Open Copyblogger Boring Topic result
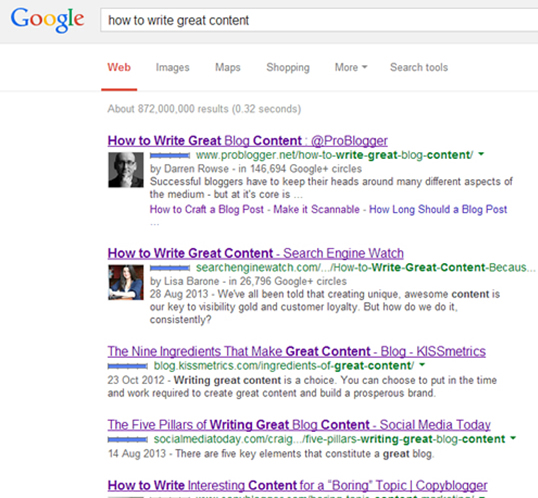This screenshot has width=538, height=498. [x=297, y=485]
